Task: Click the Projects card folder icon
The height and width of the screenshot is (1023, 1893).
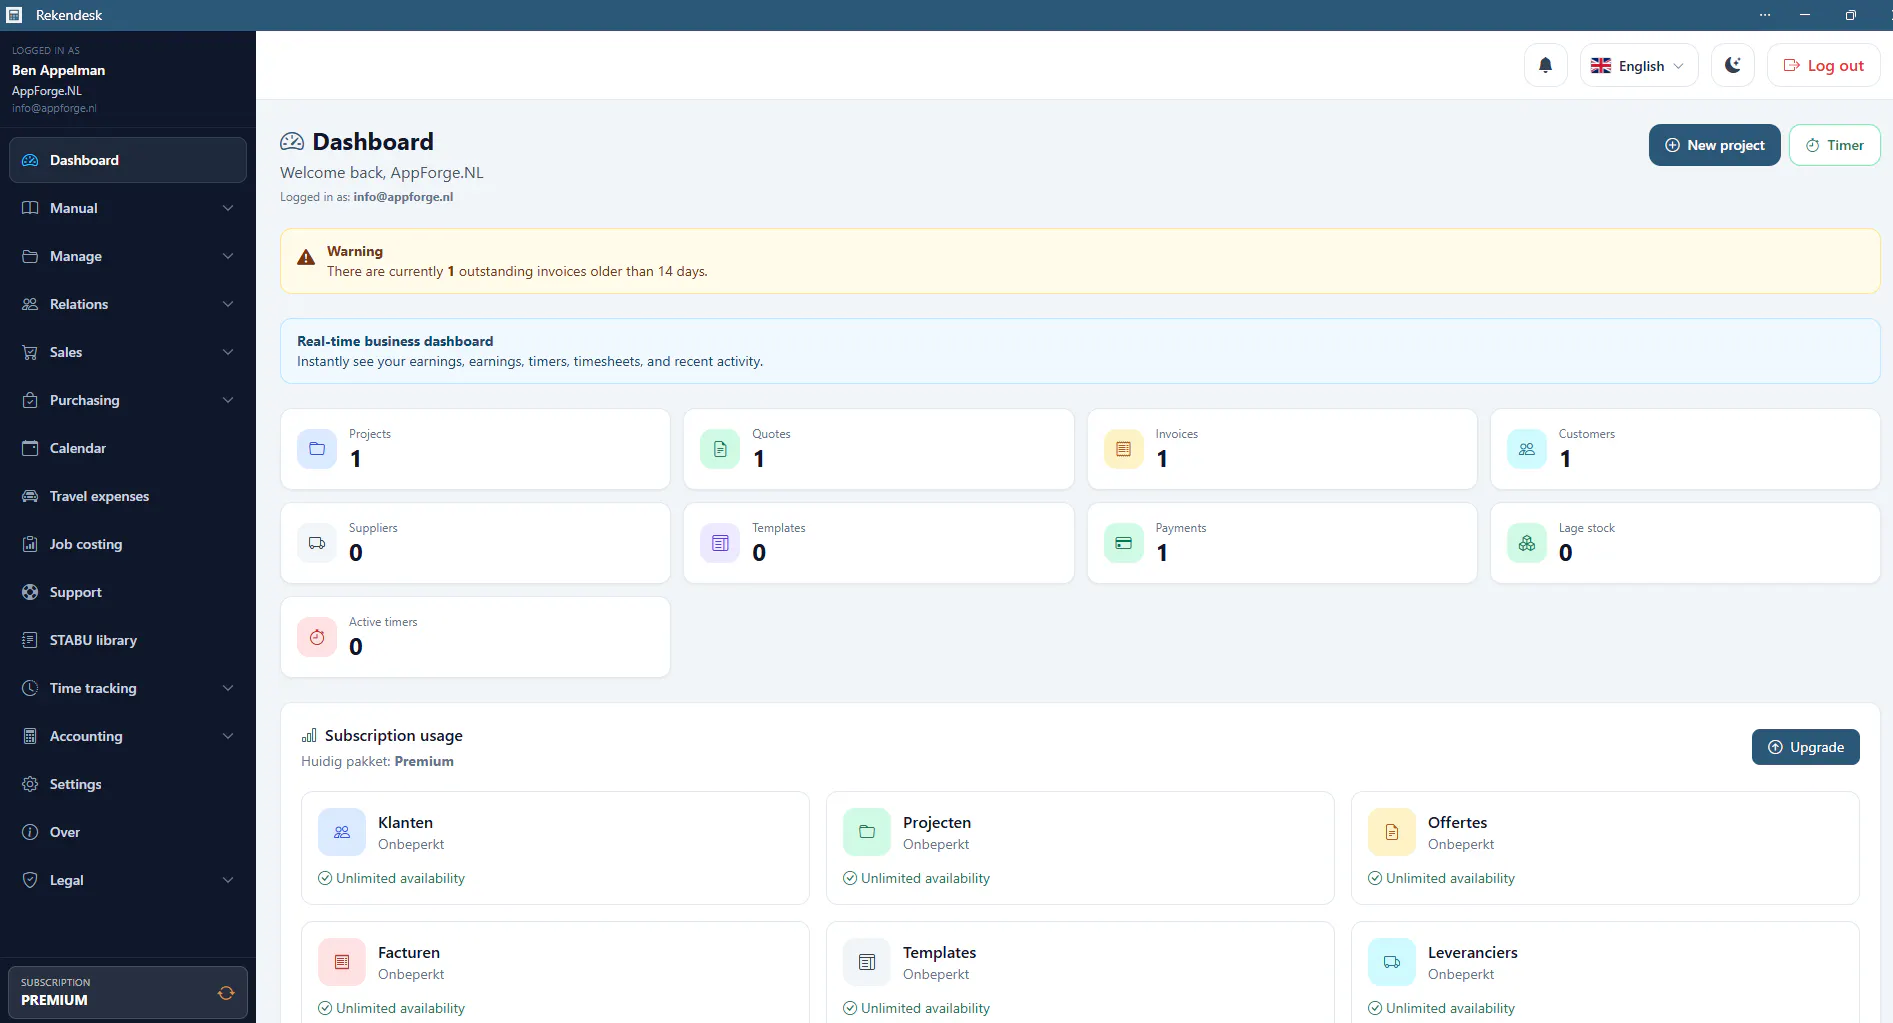Action: pyautogui.click(x=317, y=449)
